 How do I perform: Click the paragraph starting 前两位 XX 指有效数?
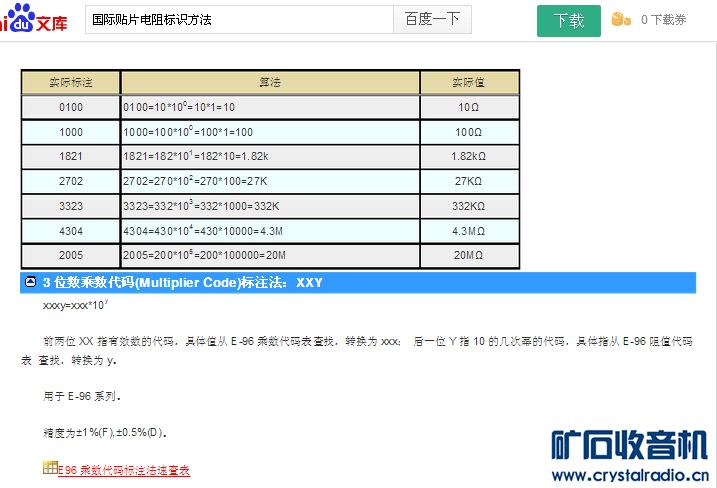(357, 351)
